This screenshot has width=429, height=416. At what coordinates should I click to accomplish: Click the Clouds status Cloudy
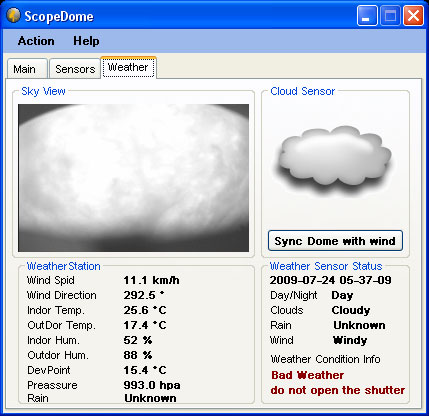[x=351, y=310]
